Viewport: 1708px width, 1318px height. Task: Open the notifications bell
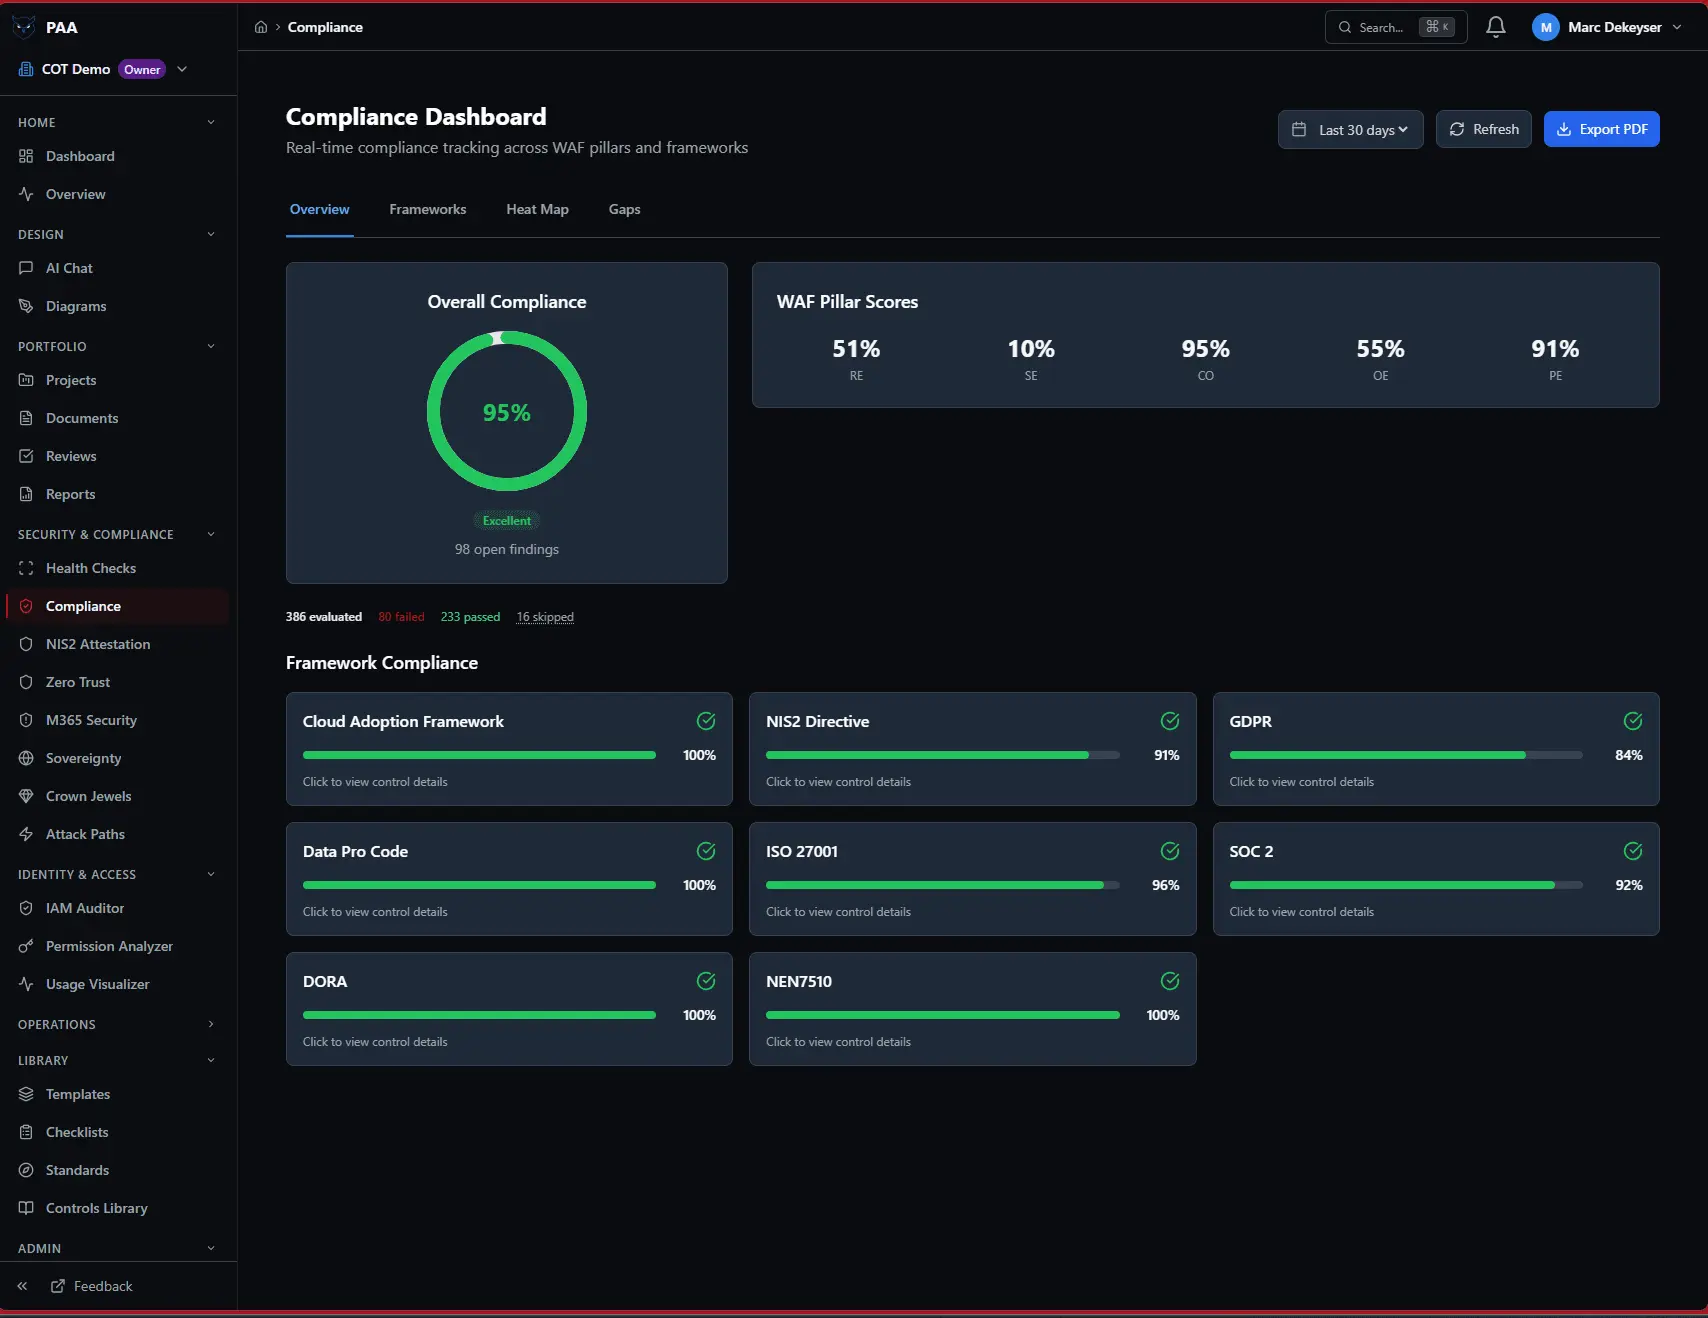tap(1495, 27)
